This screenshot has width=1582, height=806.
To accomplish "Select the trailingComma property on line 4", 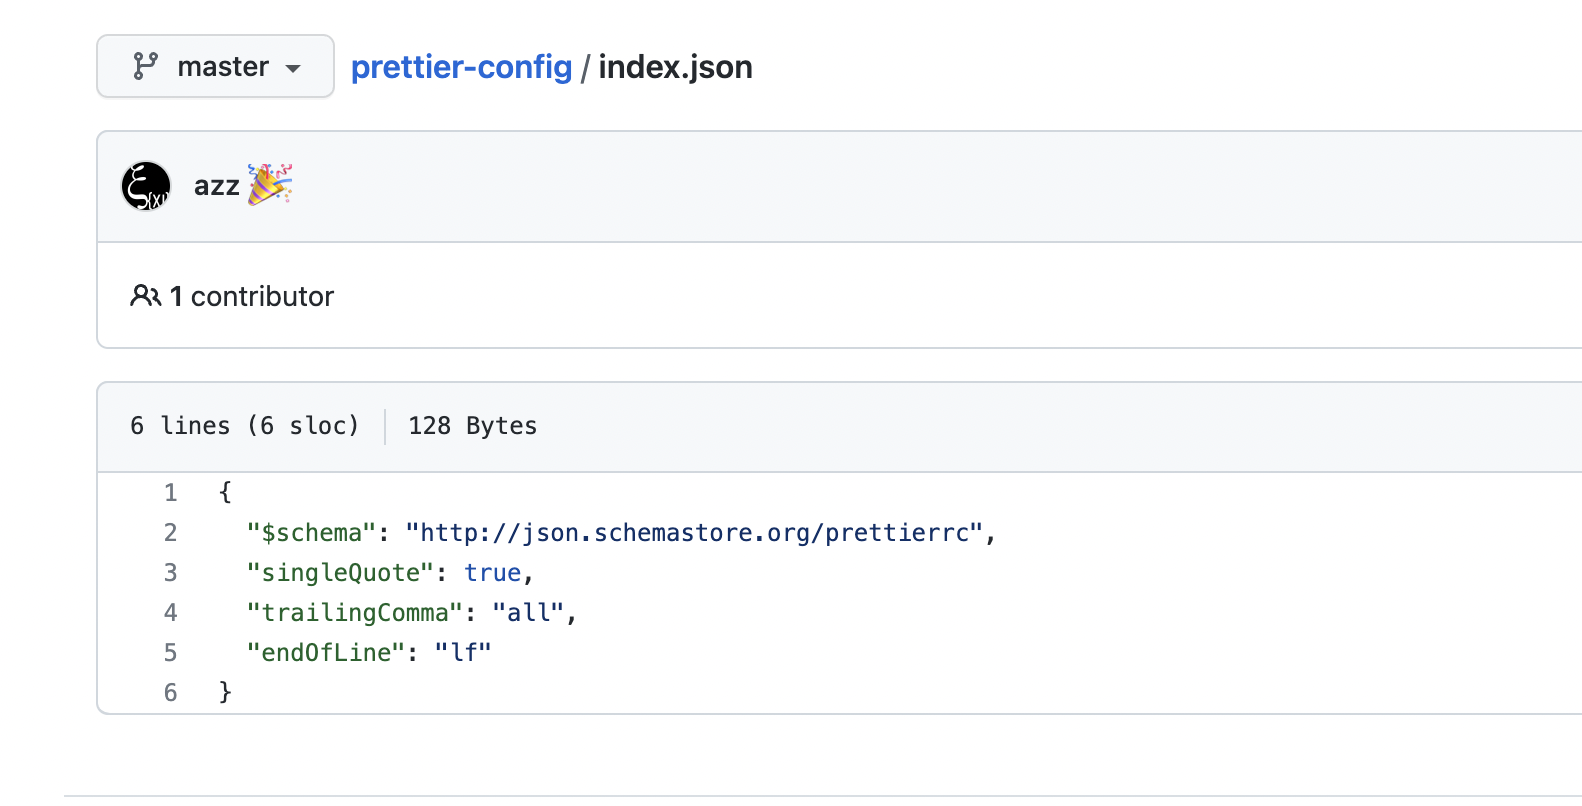I will pyautogui.click(x=352, y=612).
